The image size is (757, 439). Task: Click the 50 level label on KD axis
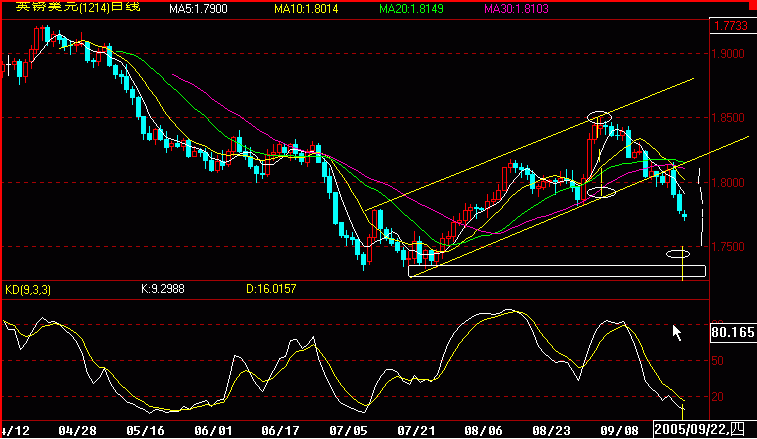(717, 361)
